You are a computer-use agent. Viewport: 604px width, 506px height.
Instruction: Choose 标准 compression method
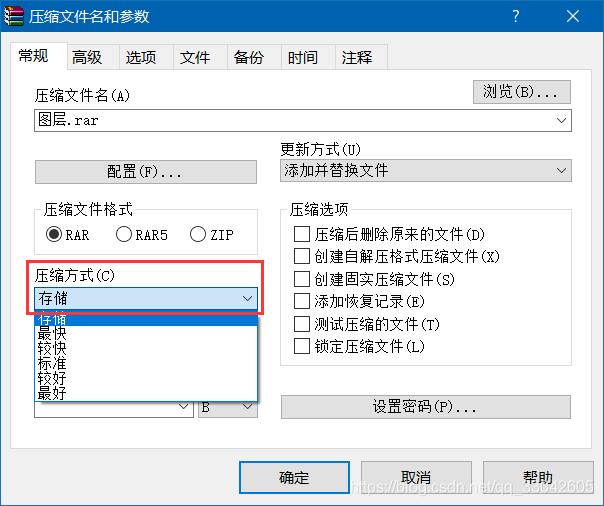[x=146, y=364]
